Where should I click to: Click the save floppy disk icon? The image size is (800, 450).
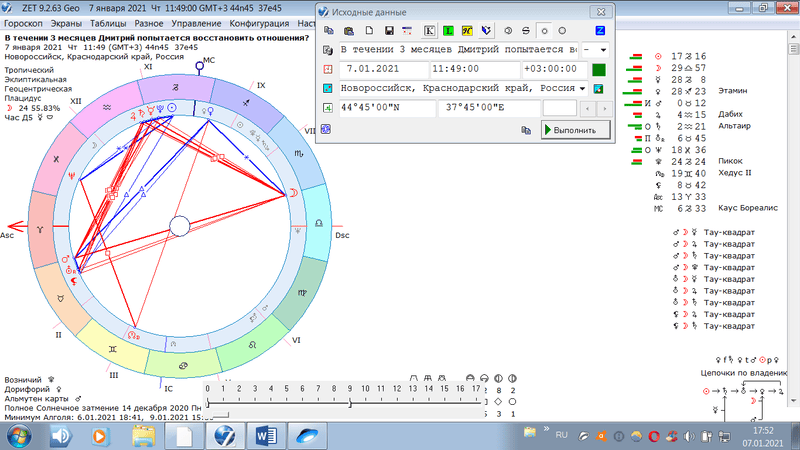[388, 31]
